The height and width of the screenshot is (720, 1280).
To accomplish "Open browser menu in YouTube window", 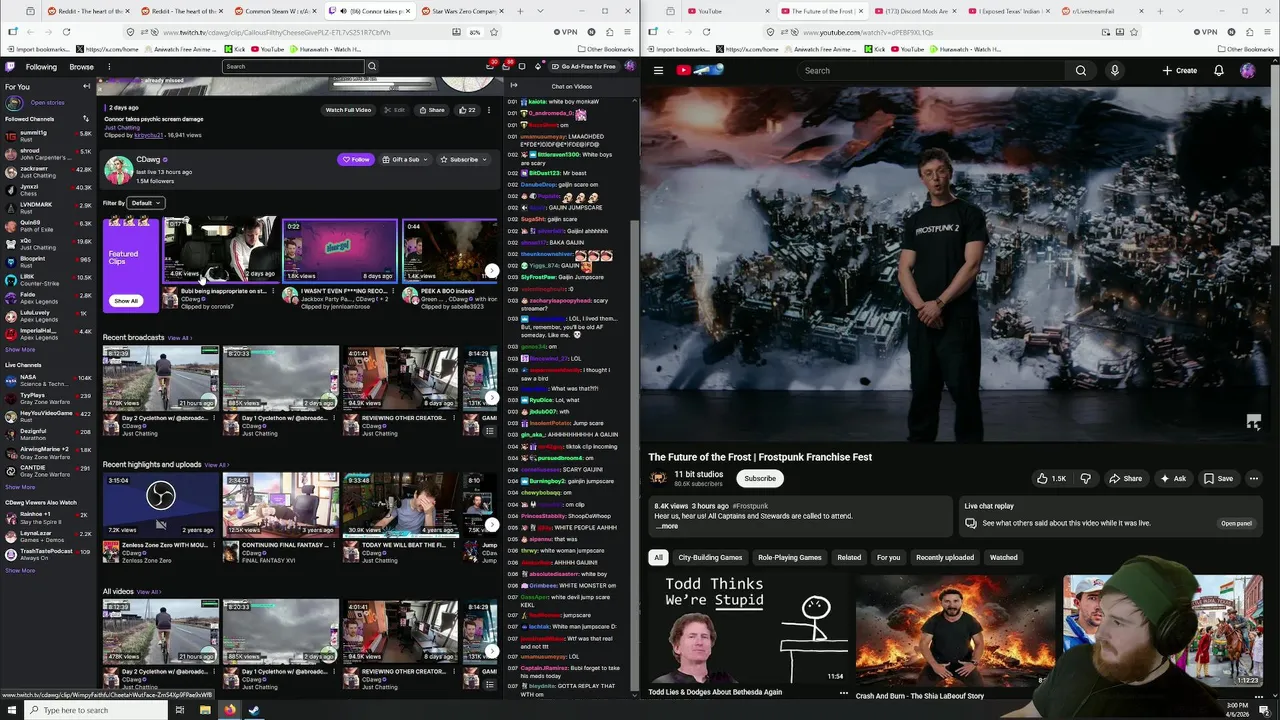I will (x=1267, y=32).
